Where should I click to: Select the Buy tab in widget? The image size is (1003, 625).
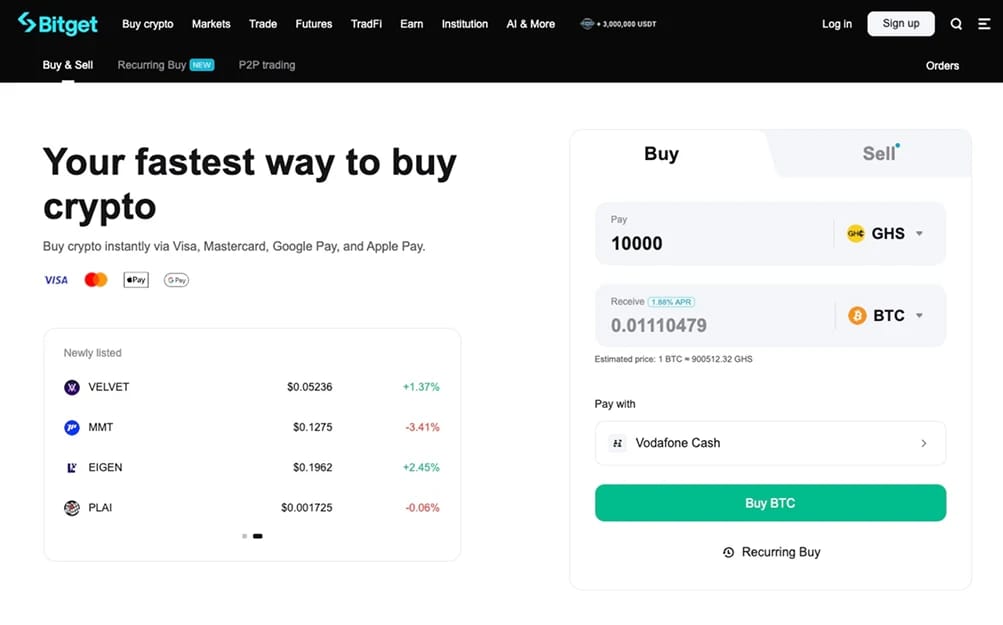point(661,154)
